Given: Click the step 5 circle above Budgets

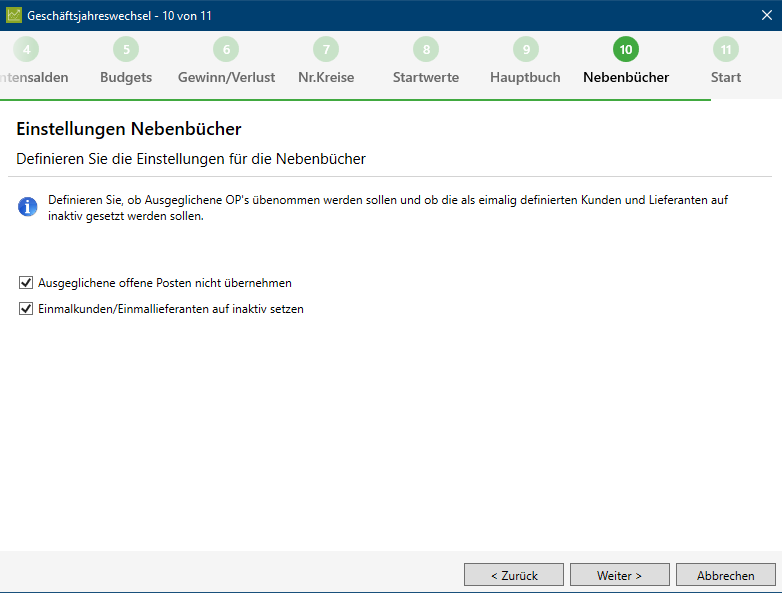Looking at the screenshot, I should pyautogui.click(x=126, y=49).
